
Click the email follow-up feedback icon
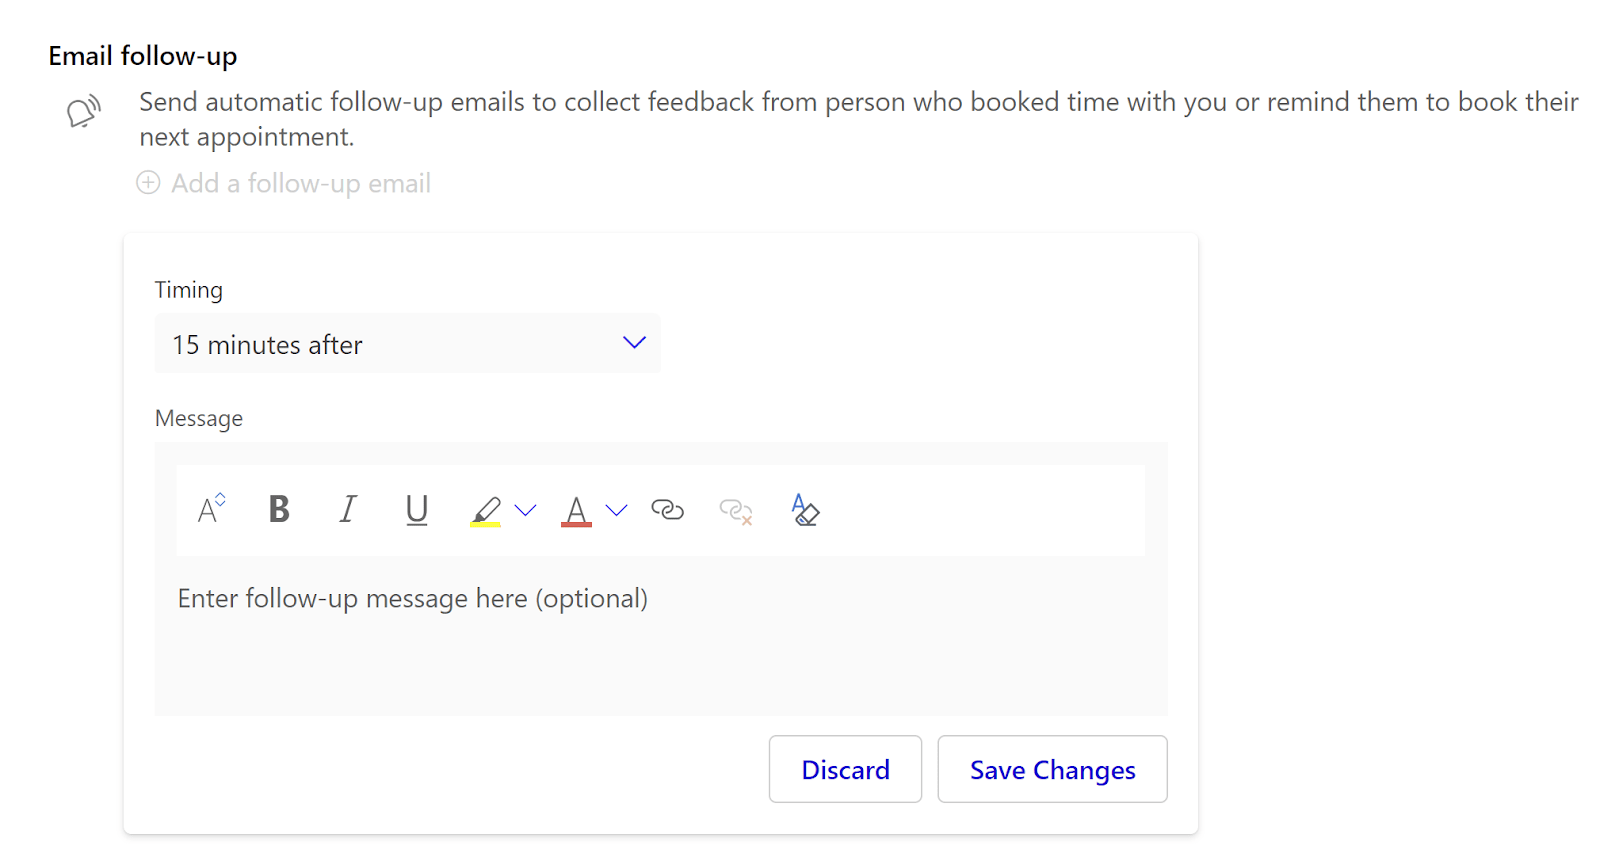pyautogui.click(x=84, y=111)
